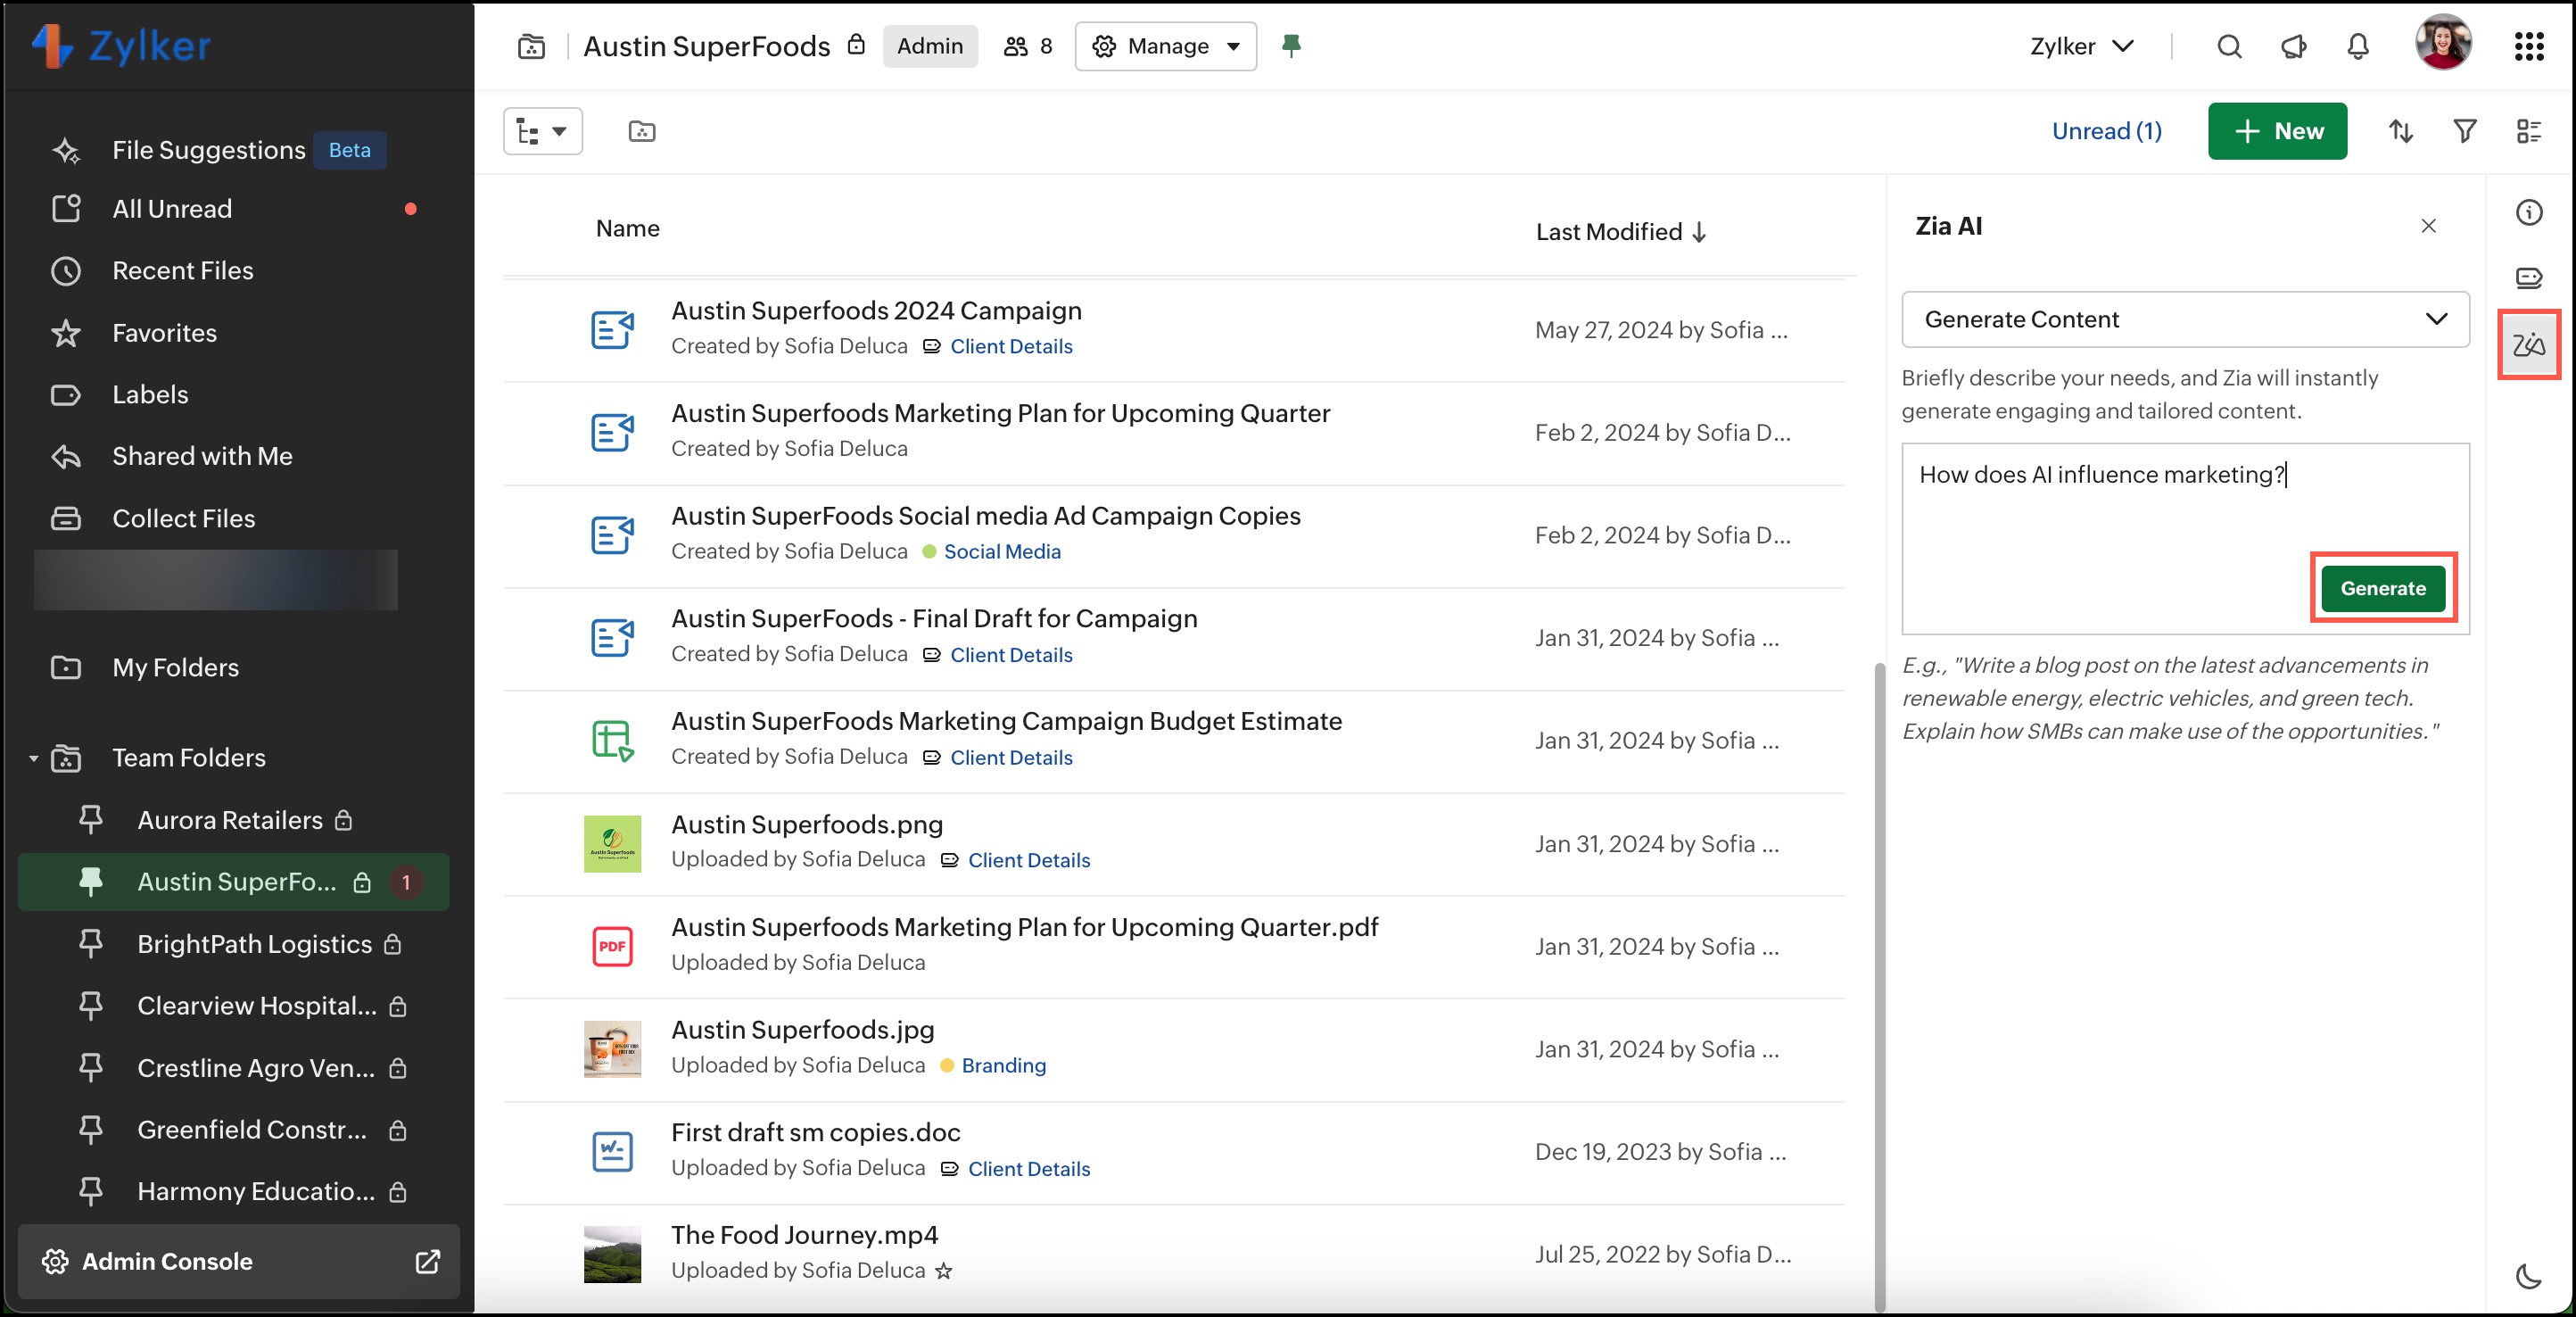2576x1317 pixels.
Task: Toggle dark mode moon icon
Action: pos(2528,1276)
